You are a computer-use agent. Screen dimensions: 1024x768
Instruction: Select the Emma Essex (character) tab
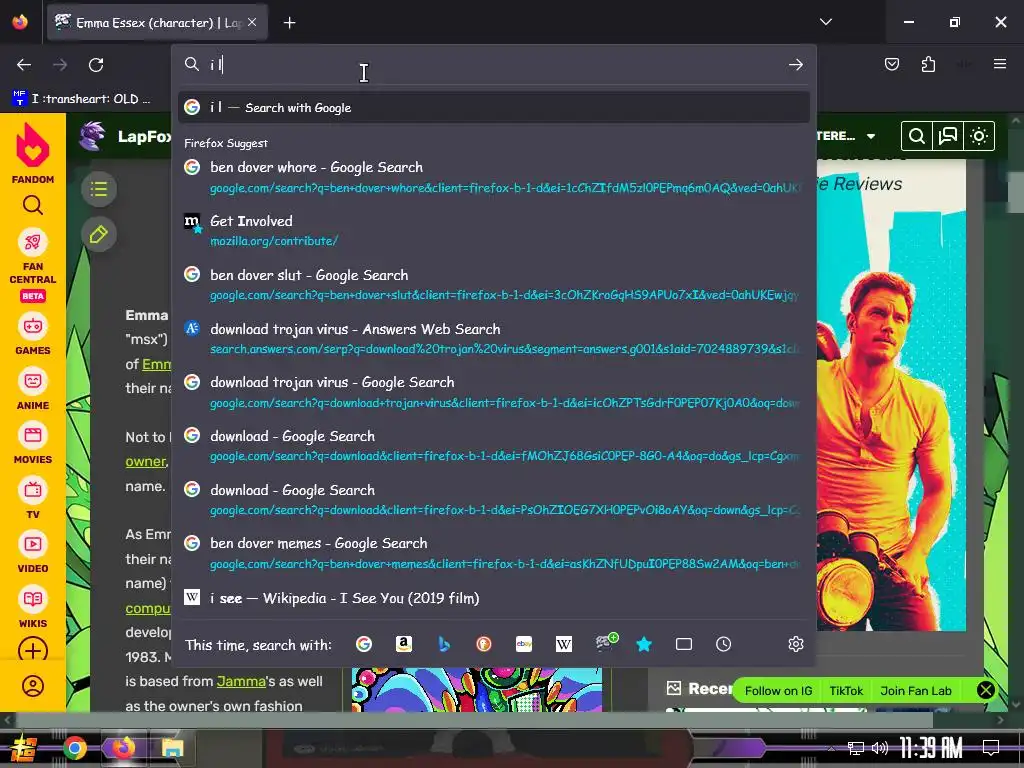coord(157,22)
